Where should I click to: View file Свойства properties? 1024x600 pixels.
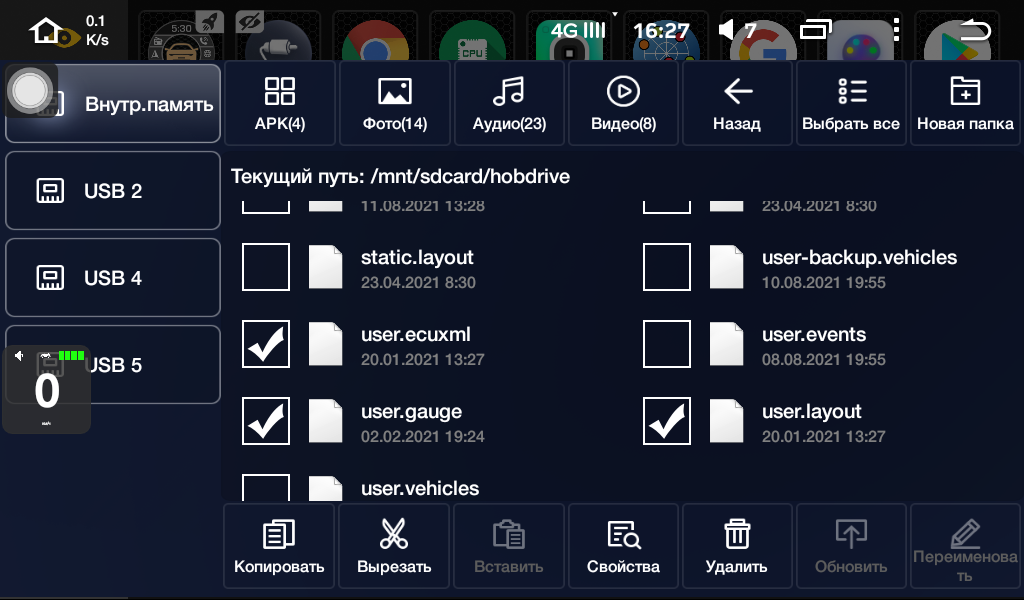pyautogui.click(x=623, y=546)
